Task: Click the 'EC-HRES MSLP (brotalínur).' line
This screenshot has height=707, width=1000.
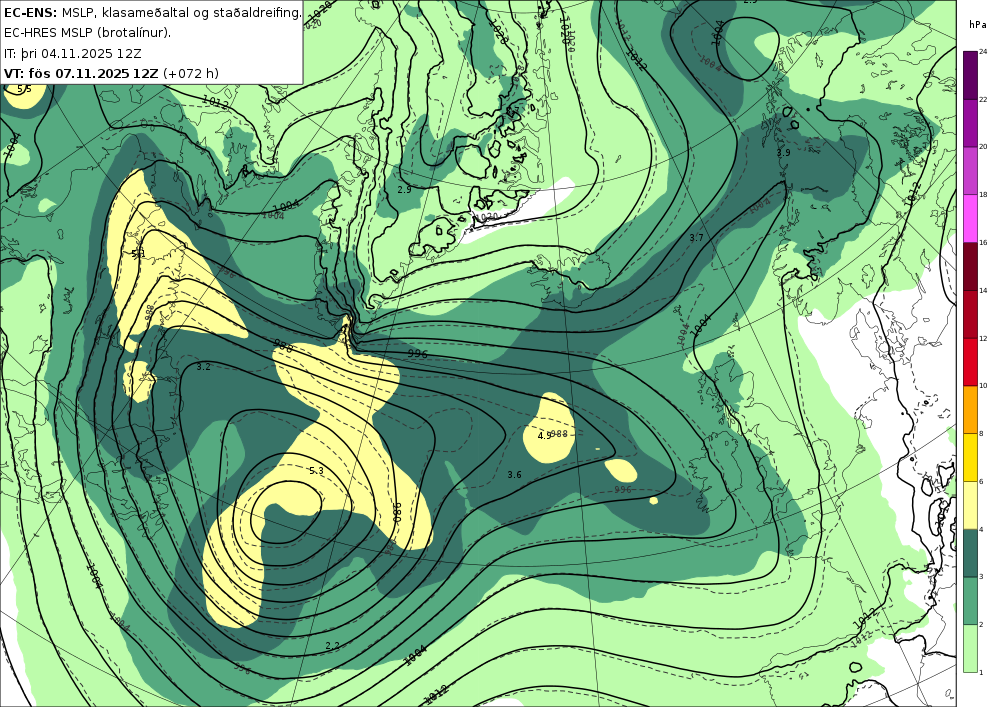Action: click(x=87, y=33)
